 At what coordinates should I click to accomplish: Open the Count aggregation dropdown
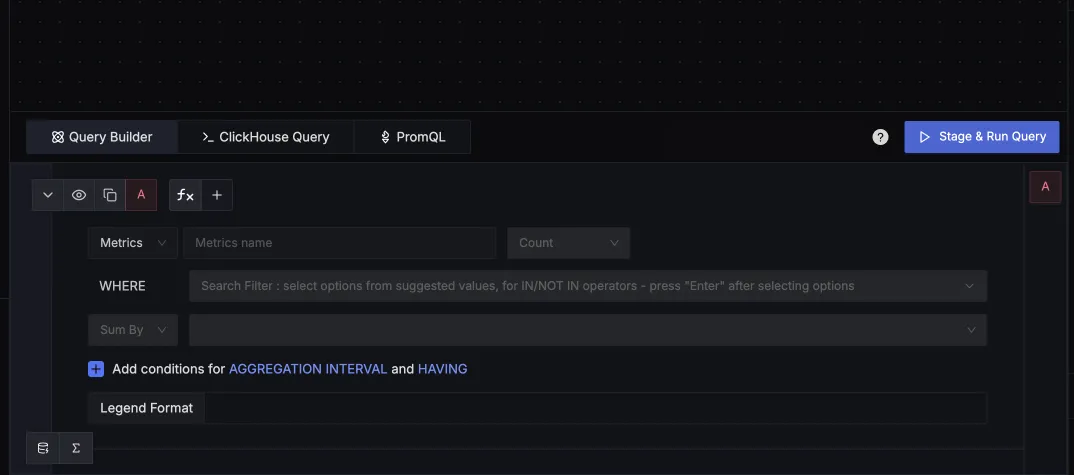coord(568,243)
